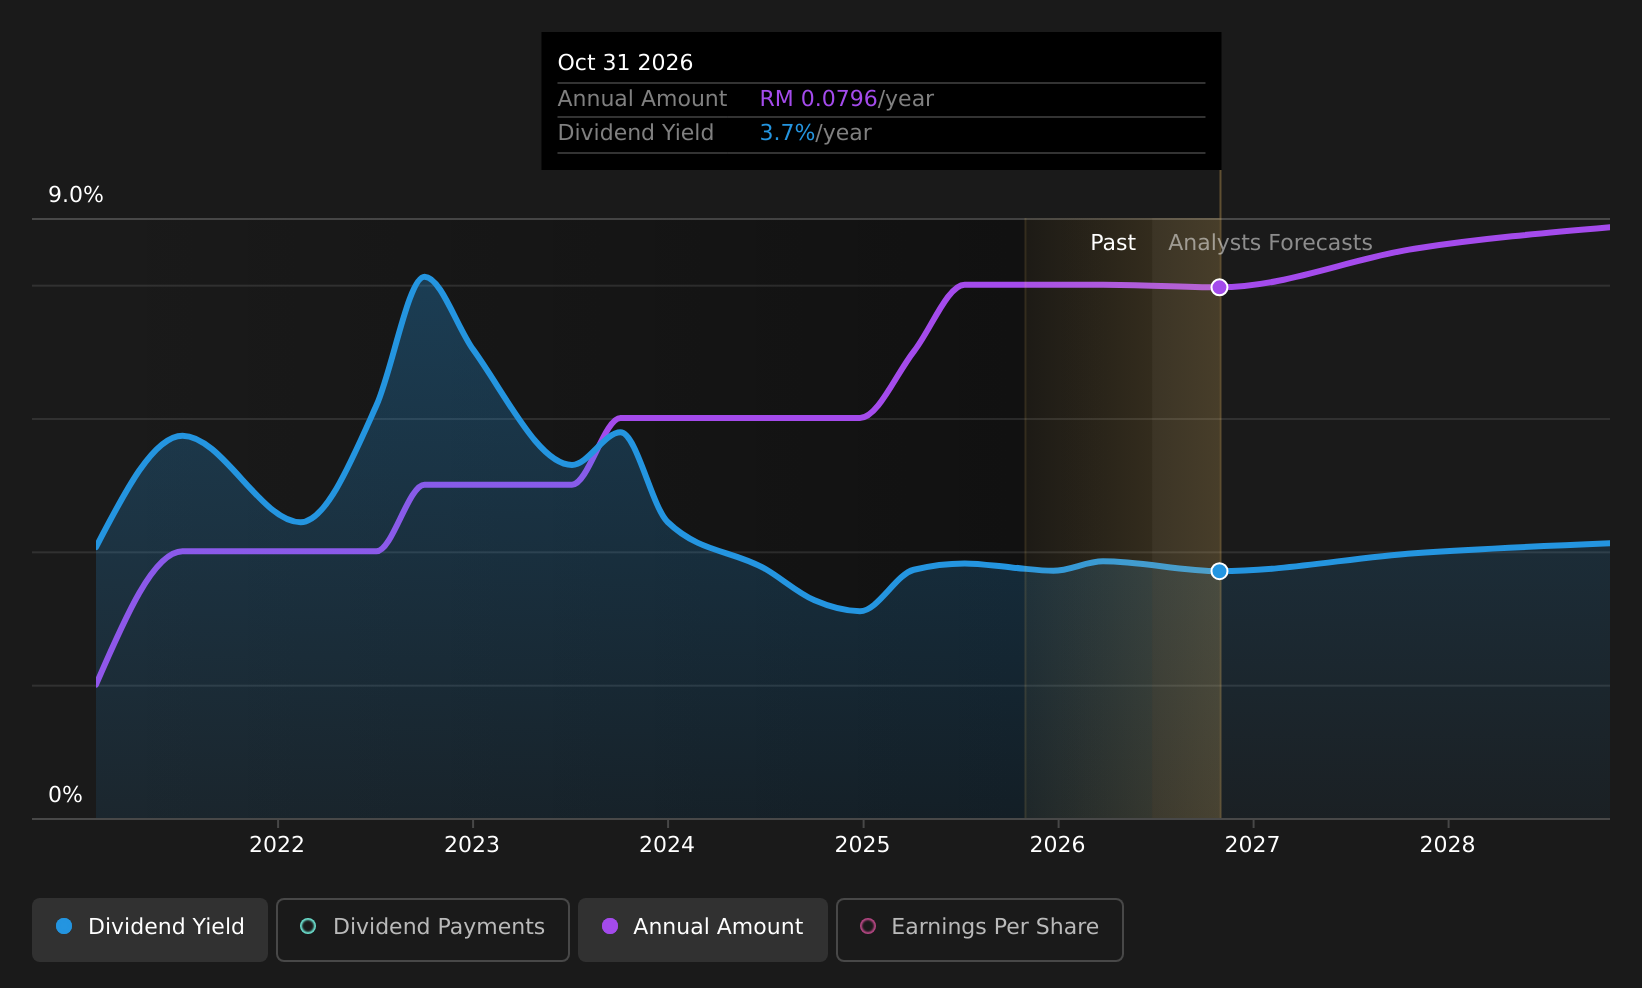The width and height of the screenshot is (1642, 988).
Task: Click the Analysts Forecasts label
Action: coord(1270,243)
